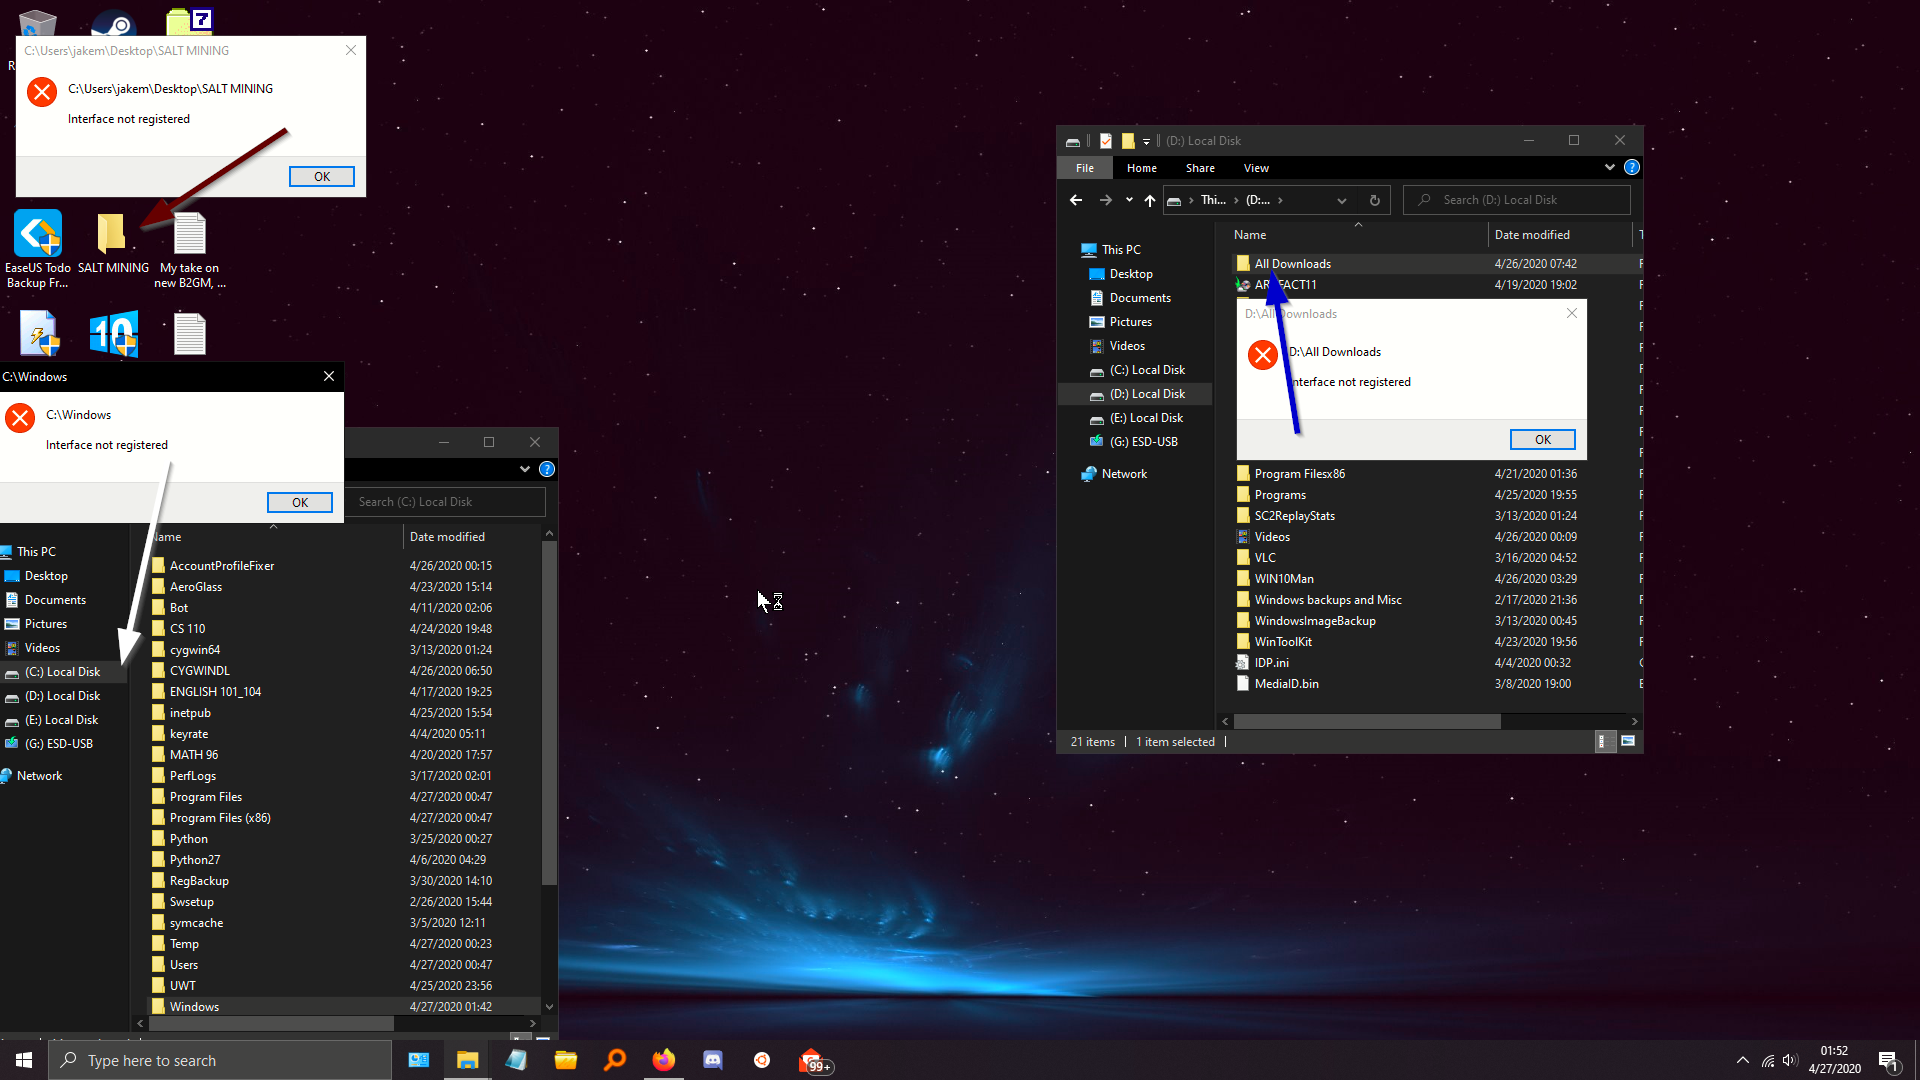This screenshot has width=1920, height=1080.
Task: Expand the address bar dropdown in Explorer
Action: (1342, 200)
